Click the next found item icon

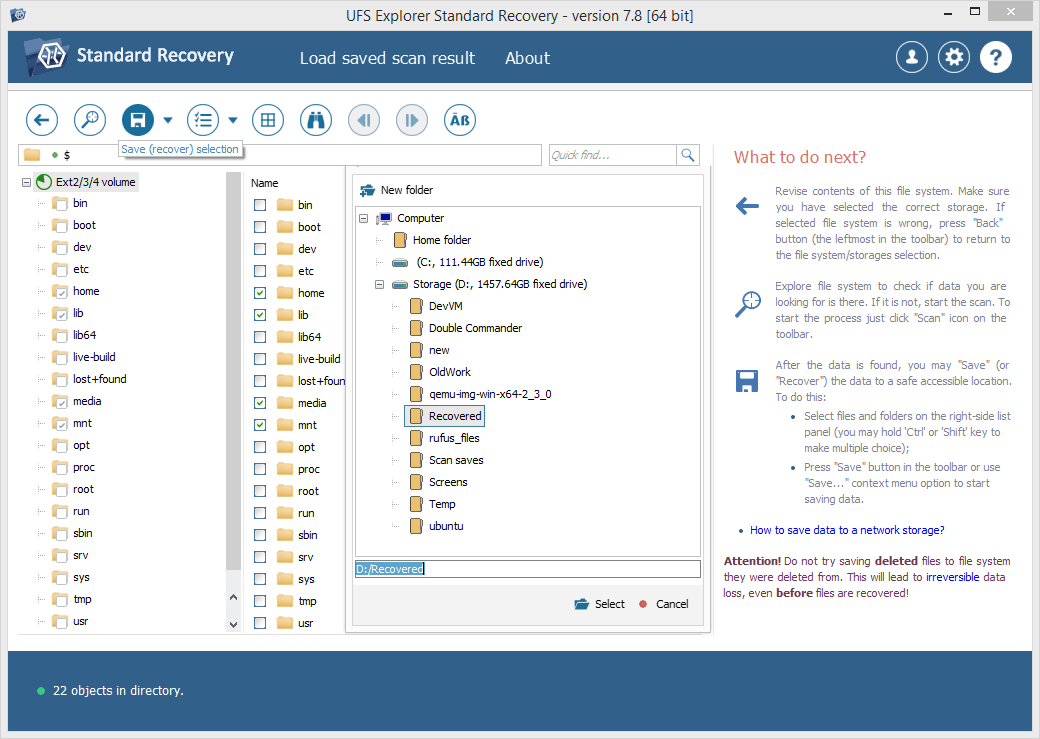point(412,120)
